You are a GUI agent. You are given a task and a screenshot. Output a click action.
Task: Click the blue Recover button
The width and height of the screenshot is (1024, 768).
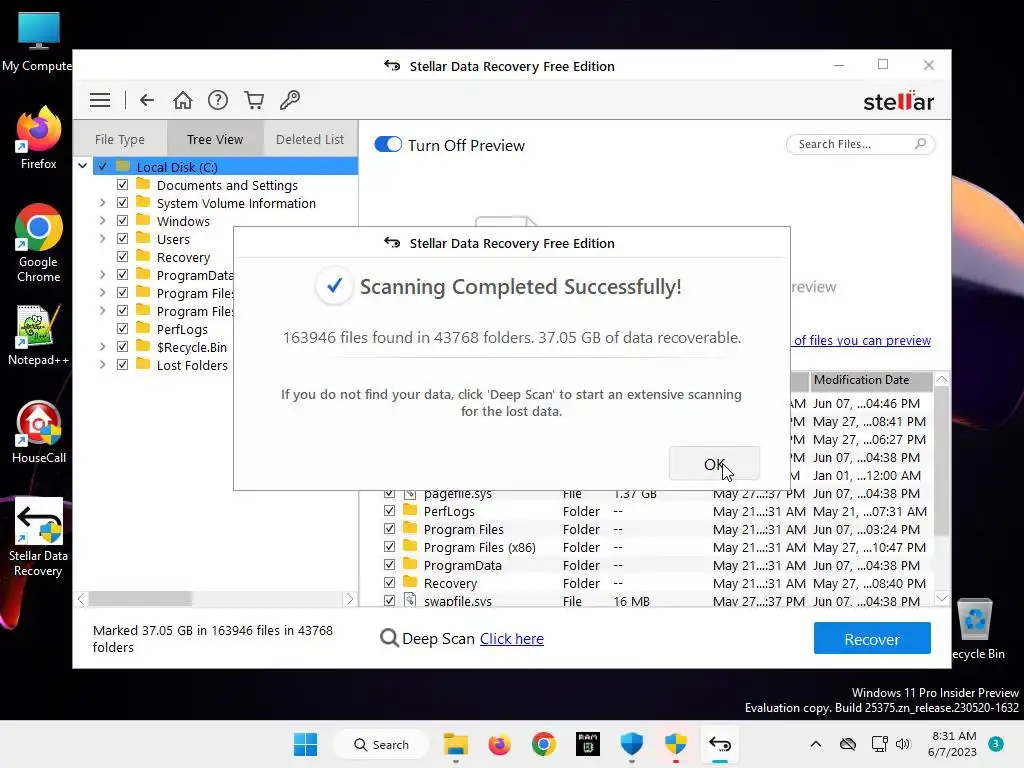click(872, 639)
